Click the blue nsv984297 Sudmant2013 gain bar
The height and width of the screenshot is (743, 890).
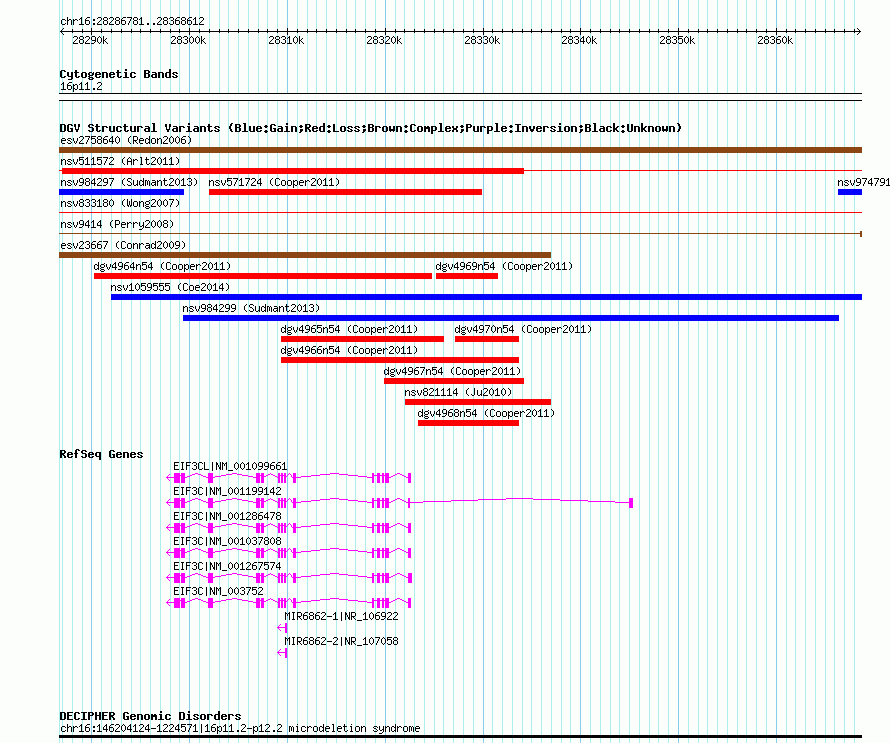point(121,192)
